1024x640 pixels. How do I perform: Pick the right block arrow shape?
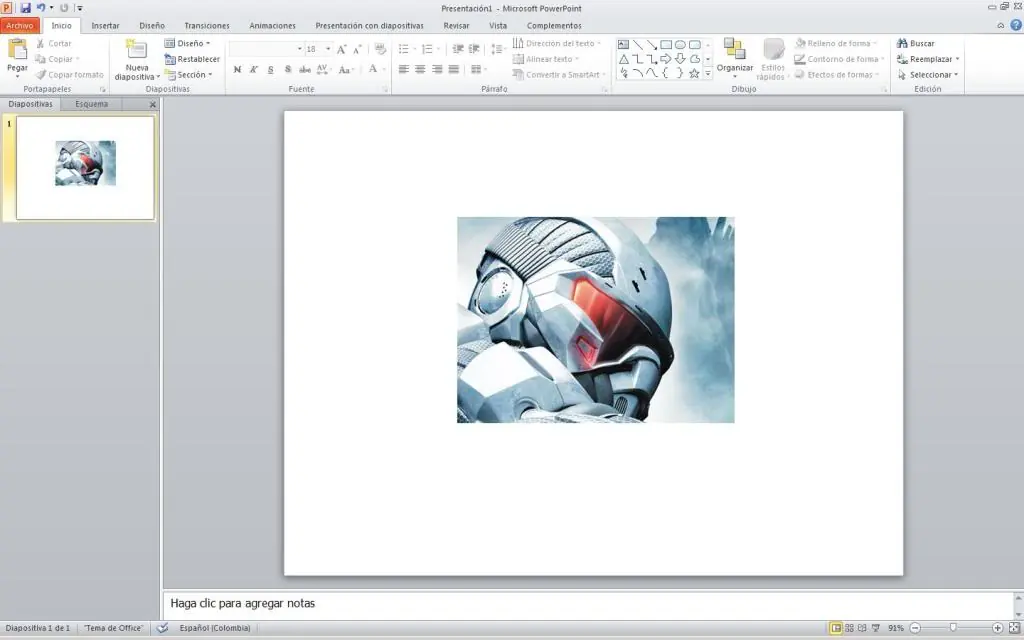[x=665, y=59]
